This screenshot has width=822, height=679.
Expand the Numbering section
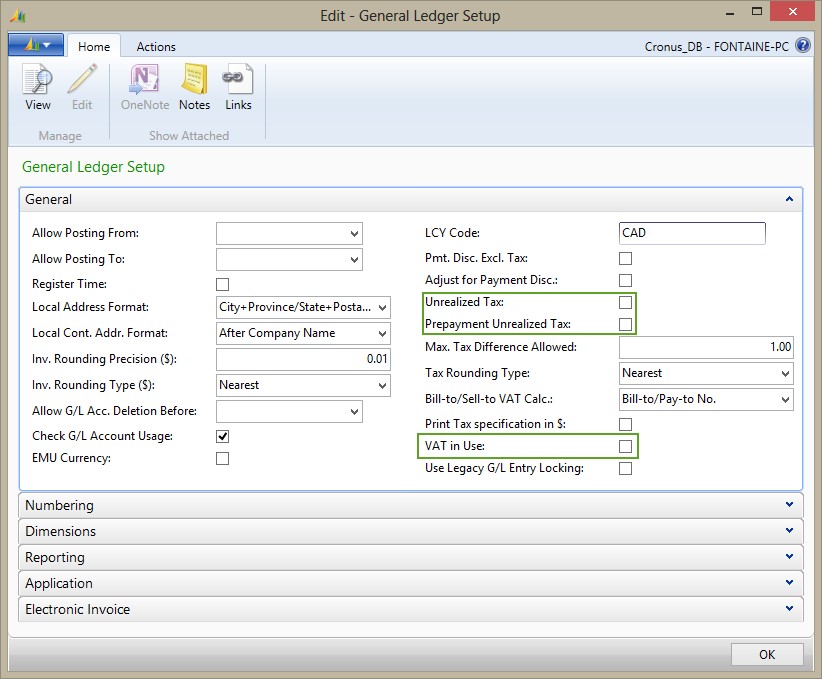(789, 504)
